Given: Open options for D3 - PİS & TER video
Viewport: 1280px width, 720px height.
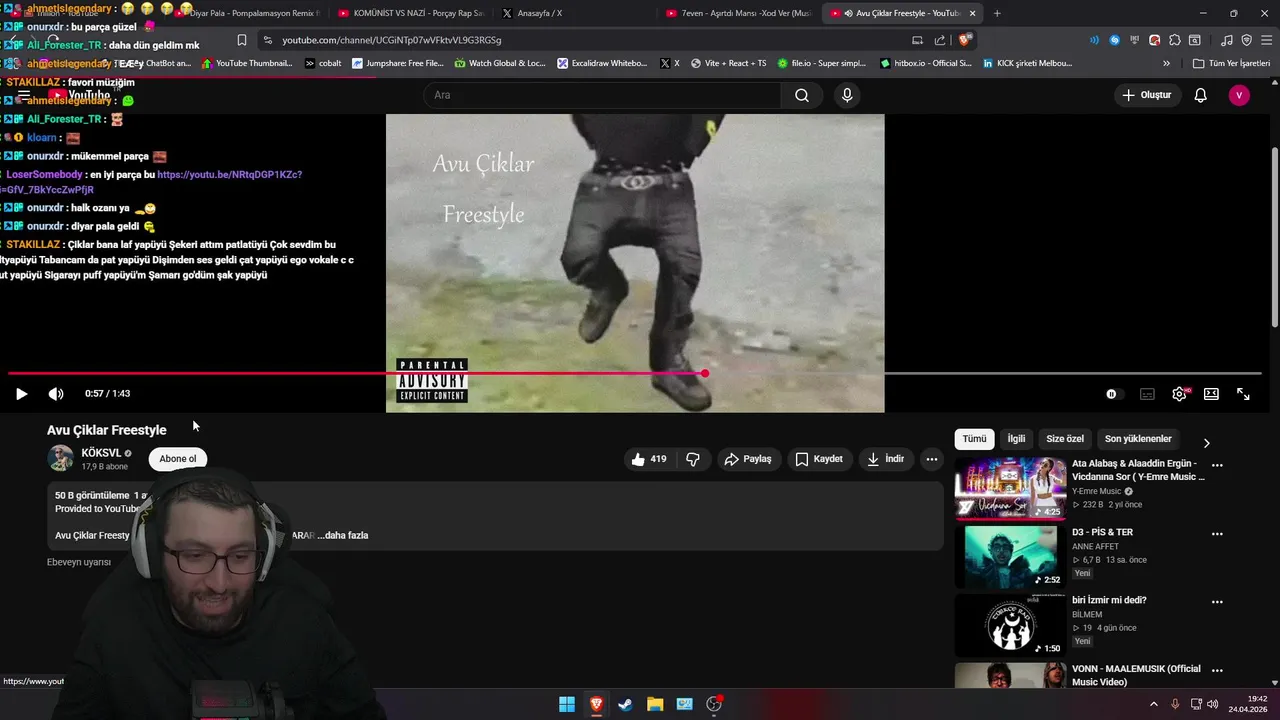Looking at the screenshot, I should click(1217, 534).
